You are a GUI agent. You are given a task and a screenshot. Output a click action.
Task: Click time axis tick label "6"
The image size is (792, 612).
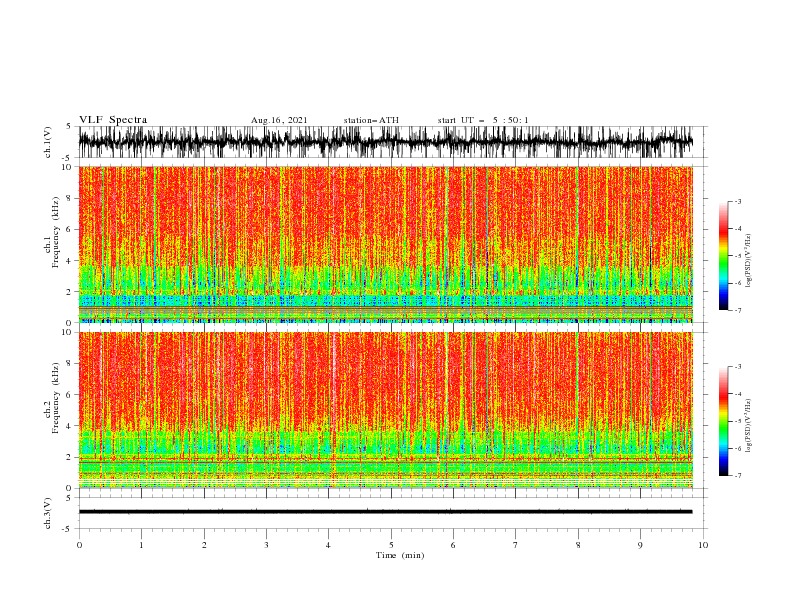tap(453, 545)
